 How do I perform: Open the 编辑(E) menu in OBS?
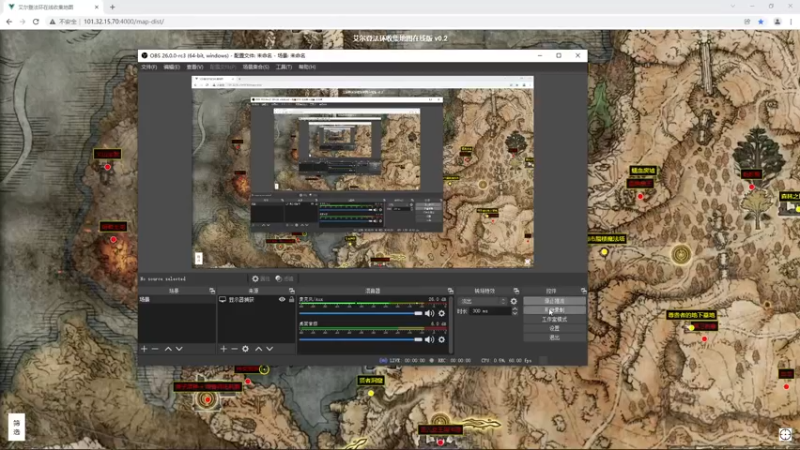171,67
